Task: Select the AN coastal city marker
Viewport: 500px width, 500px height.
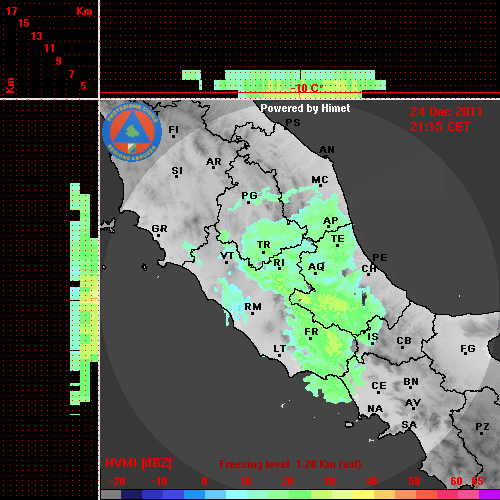Action: coord(327,150)
